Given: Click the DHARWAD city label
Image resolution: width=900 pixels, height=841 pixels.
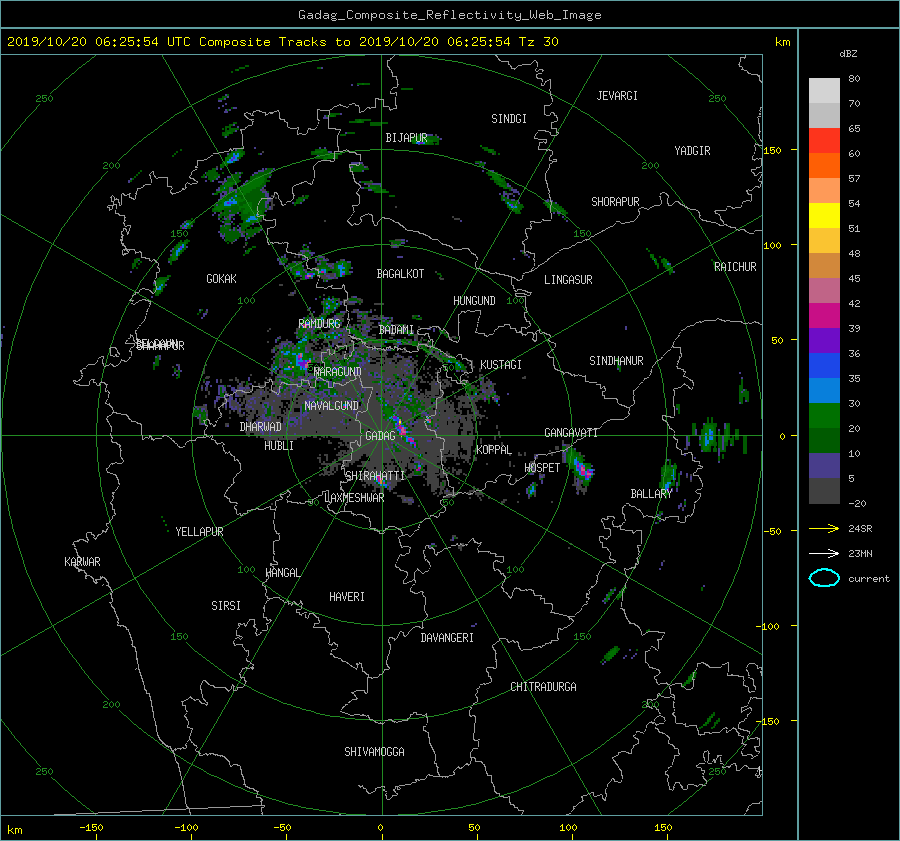Looking at the screenshot, I should coord(261,427).
